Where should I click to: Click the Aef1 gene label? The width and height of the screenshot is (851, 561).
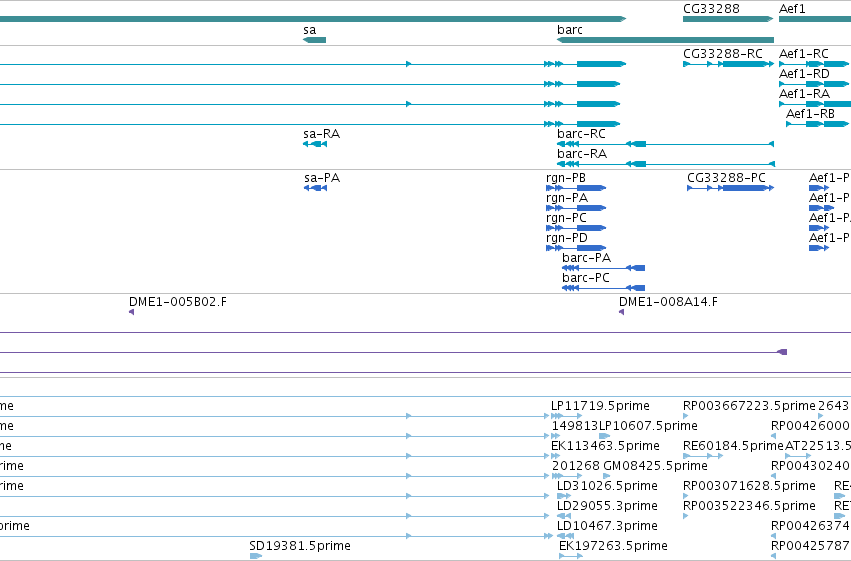pos(792,9)
